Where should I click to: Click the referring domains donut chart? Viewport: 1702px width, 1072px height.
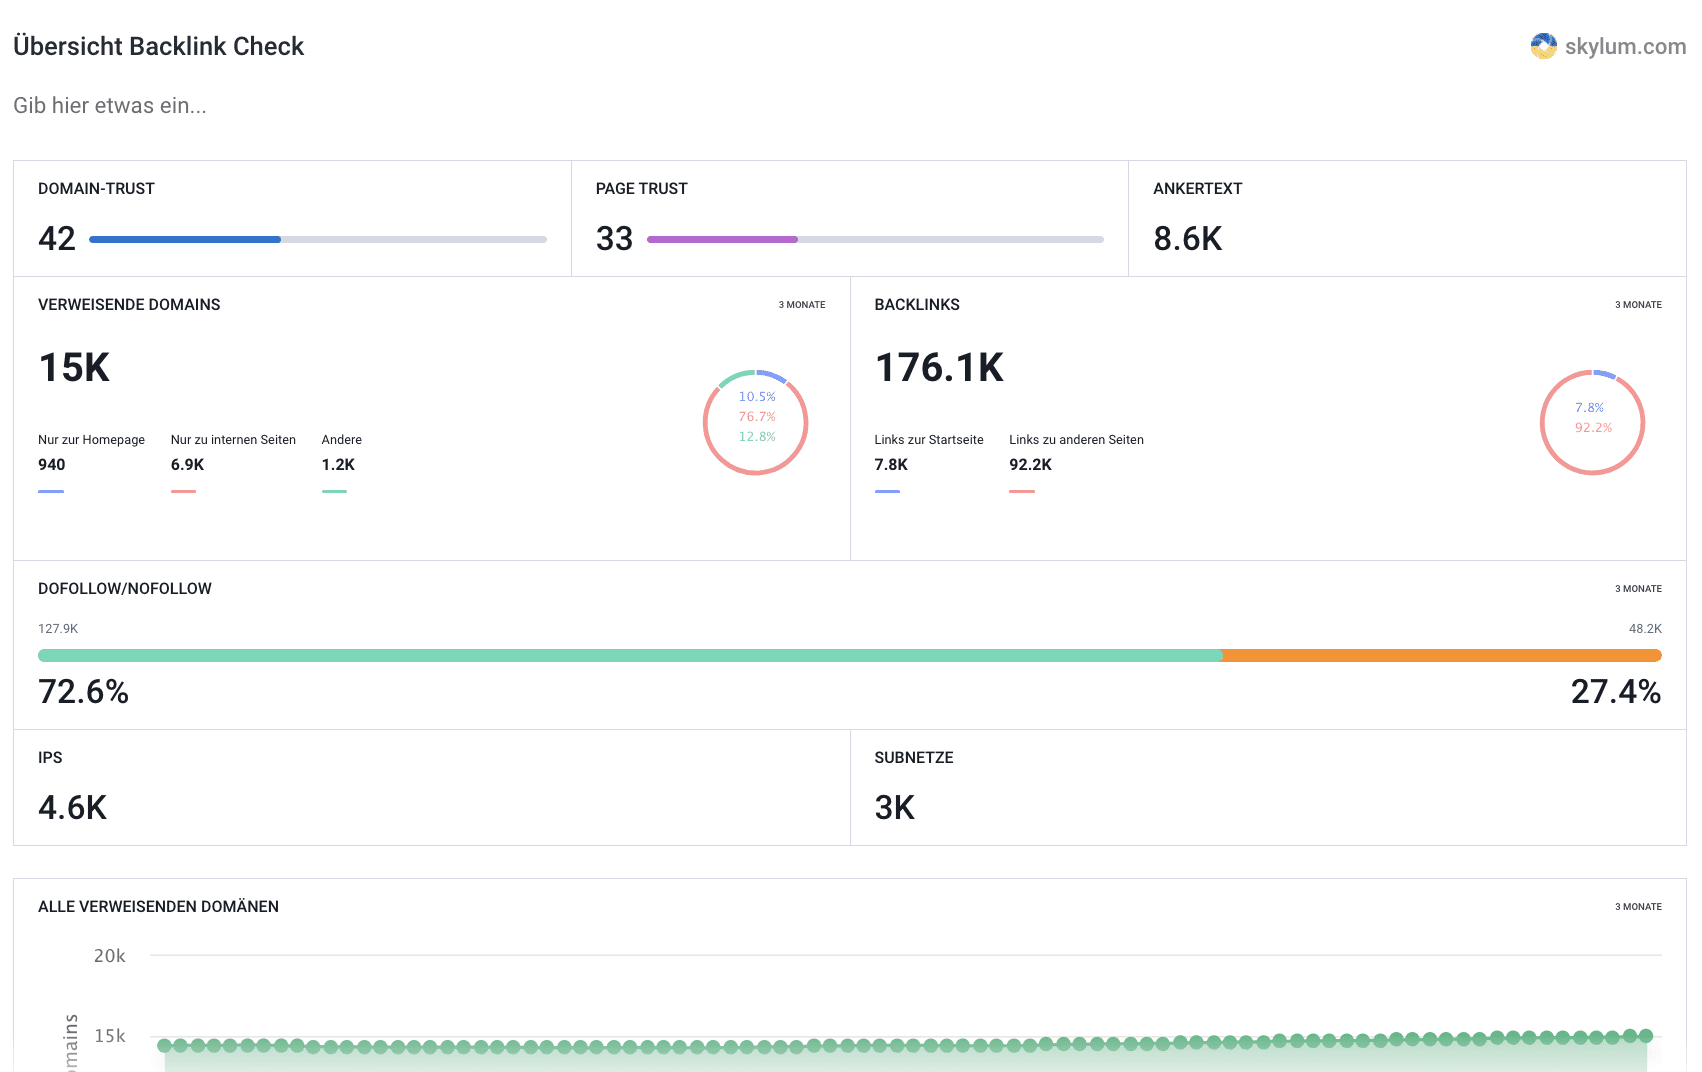[756, 422]
